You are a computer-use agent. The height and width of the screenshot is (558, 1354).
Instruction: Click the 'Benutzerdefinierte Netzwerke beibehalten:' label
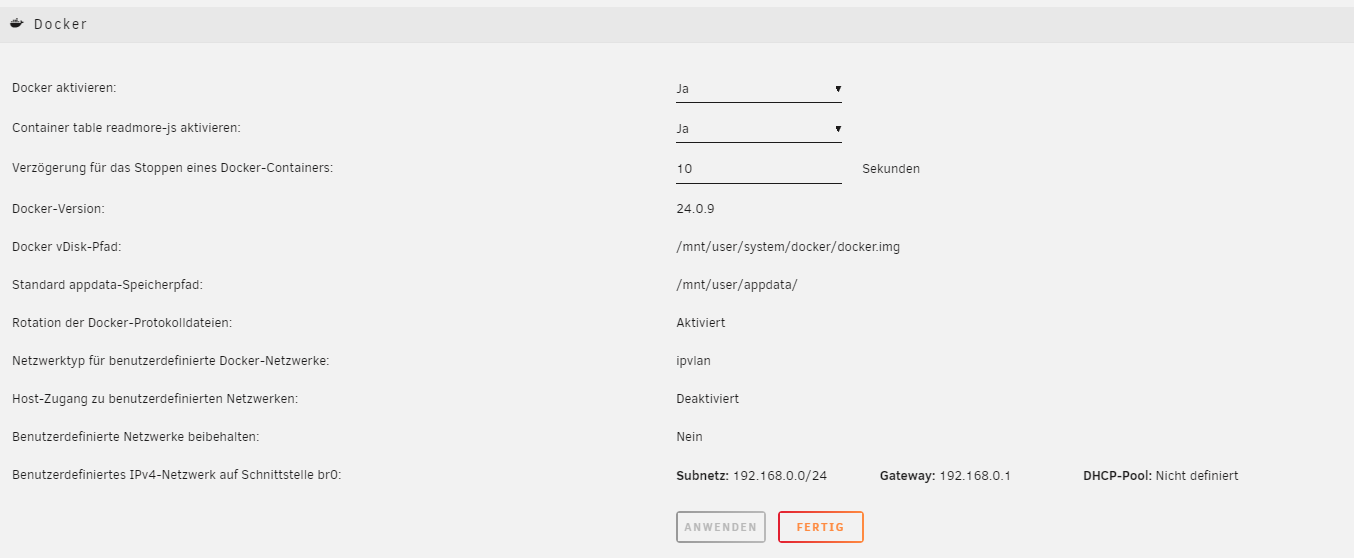pyautogui.click(x=136, y=437)
